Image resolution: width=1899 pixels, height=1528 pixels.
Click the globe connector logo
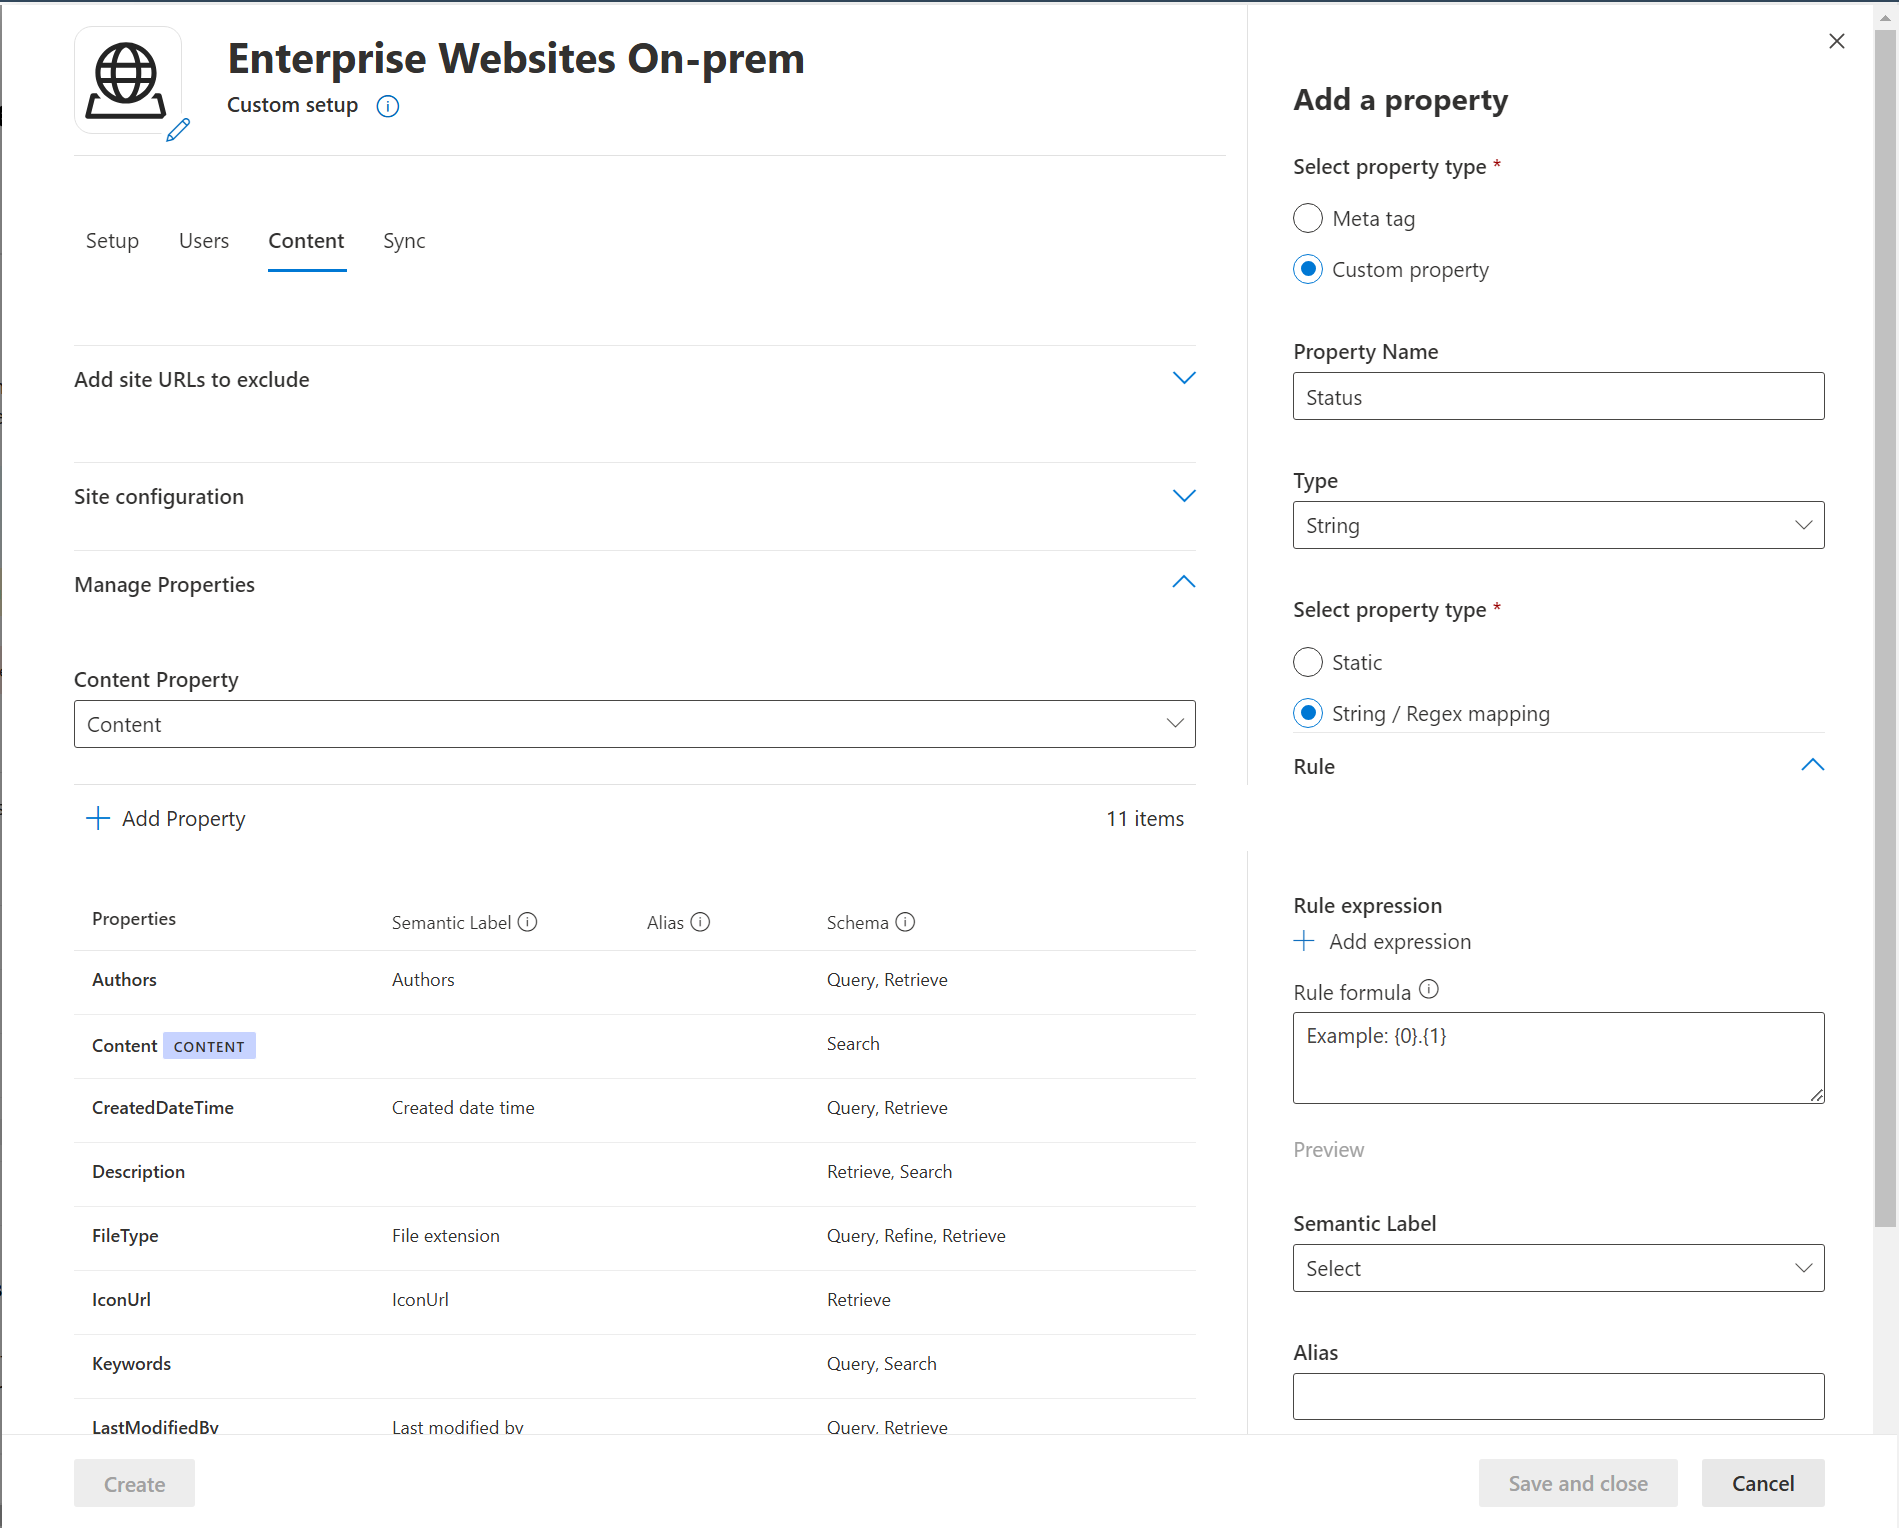point(128,79)
